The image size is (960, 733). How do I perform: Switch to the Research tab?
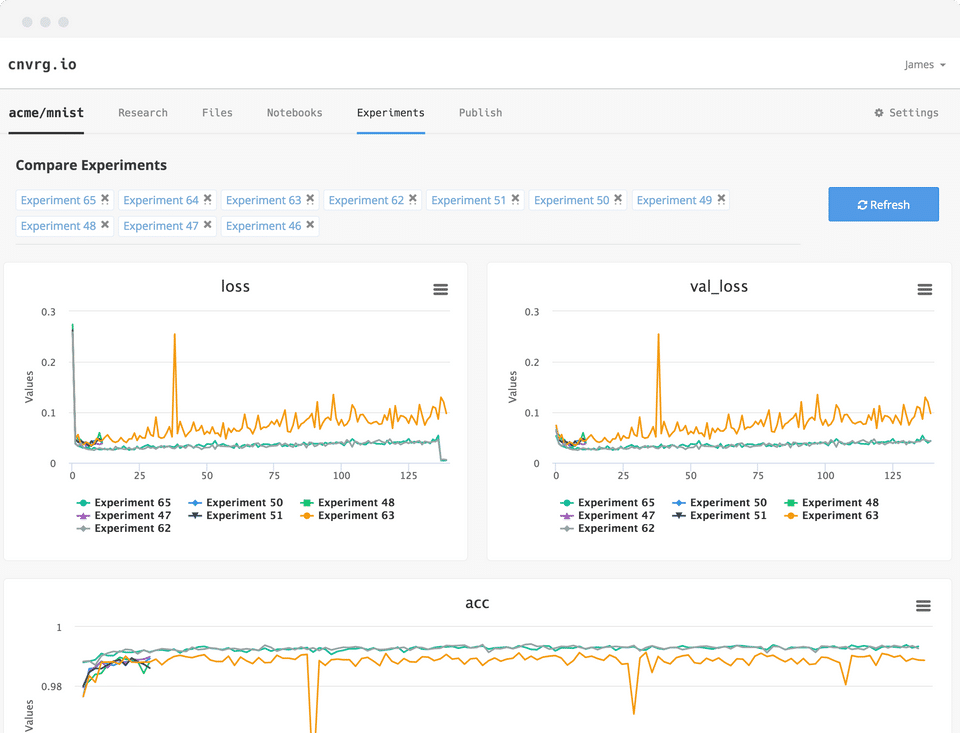pyautogui.click(x=143, y=113)
